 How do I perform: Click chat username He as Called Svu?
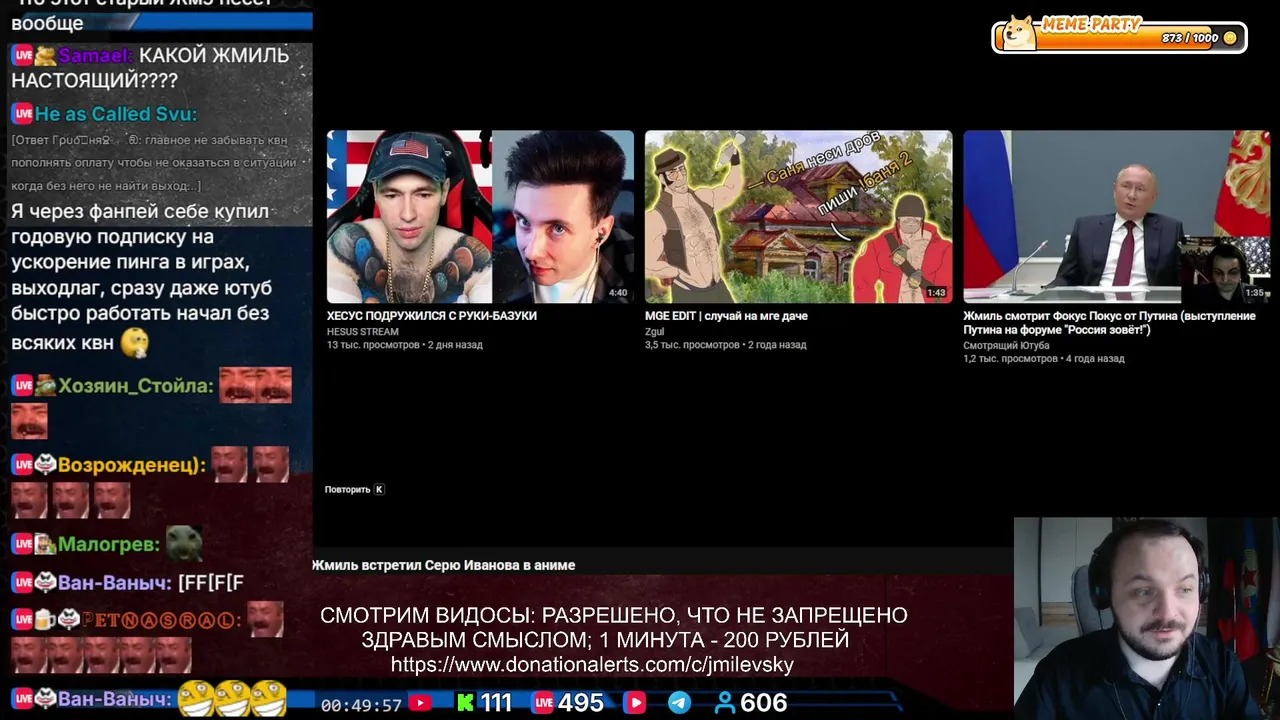pos(116,114)
